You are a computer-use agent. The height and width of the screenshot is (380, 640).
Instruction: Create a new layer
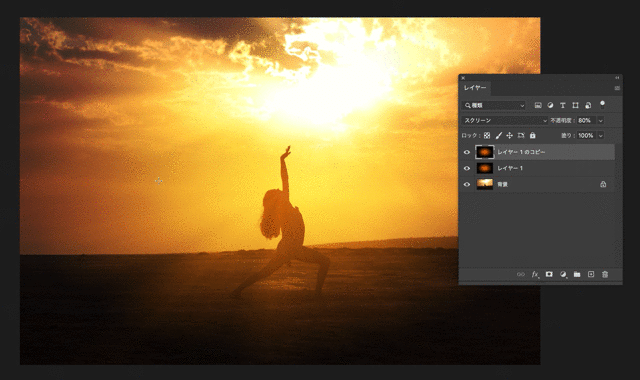click(x=591, y=274)
